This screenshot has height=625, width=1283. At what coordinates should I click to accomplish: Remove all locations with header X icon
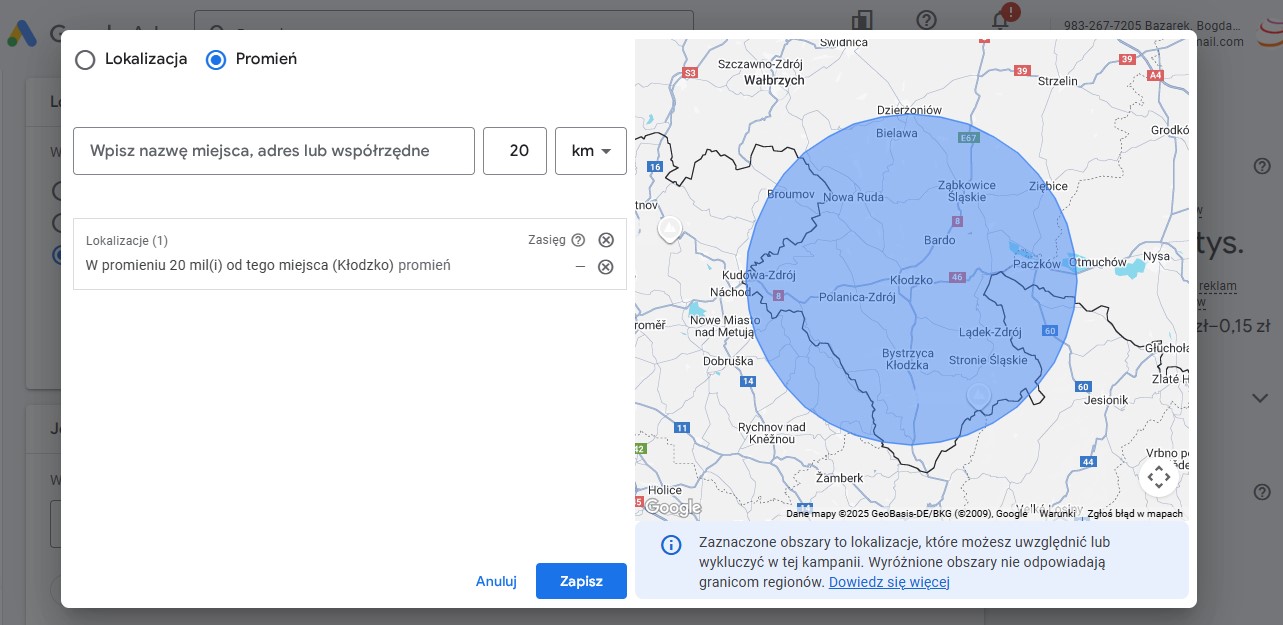pos(606,240)
